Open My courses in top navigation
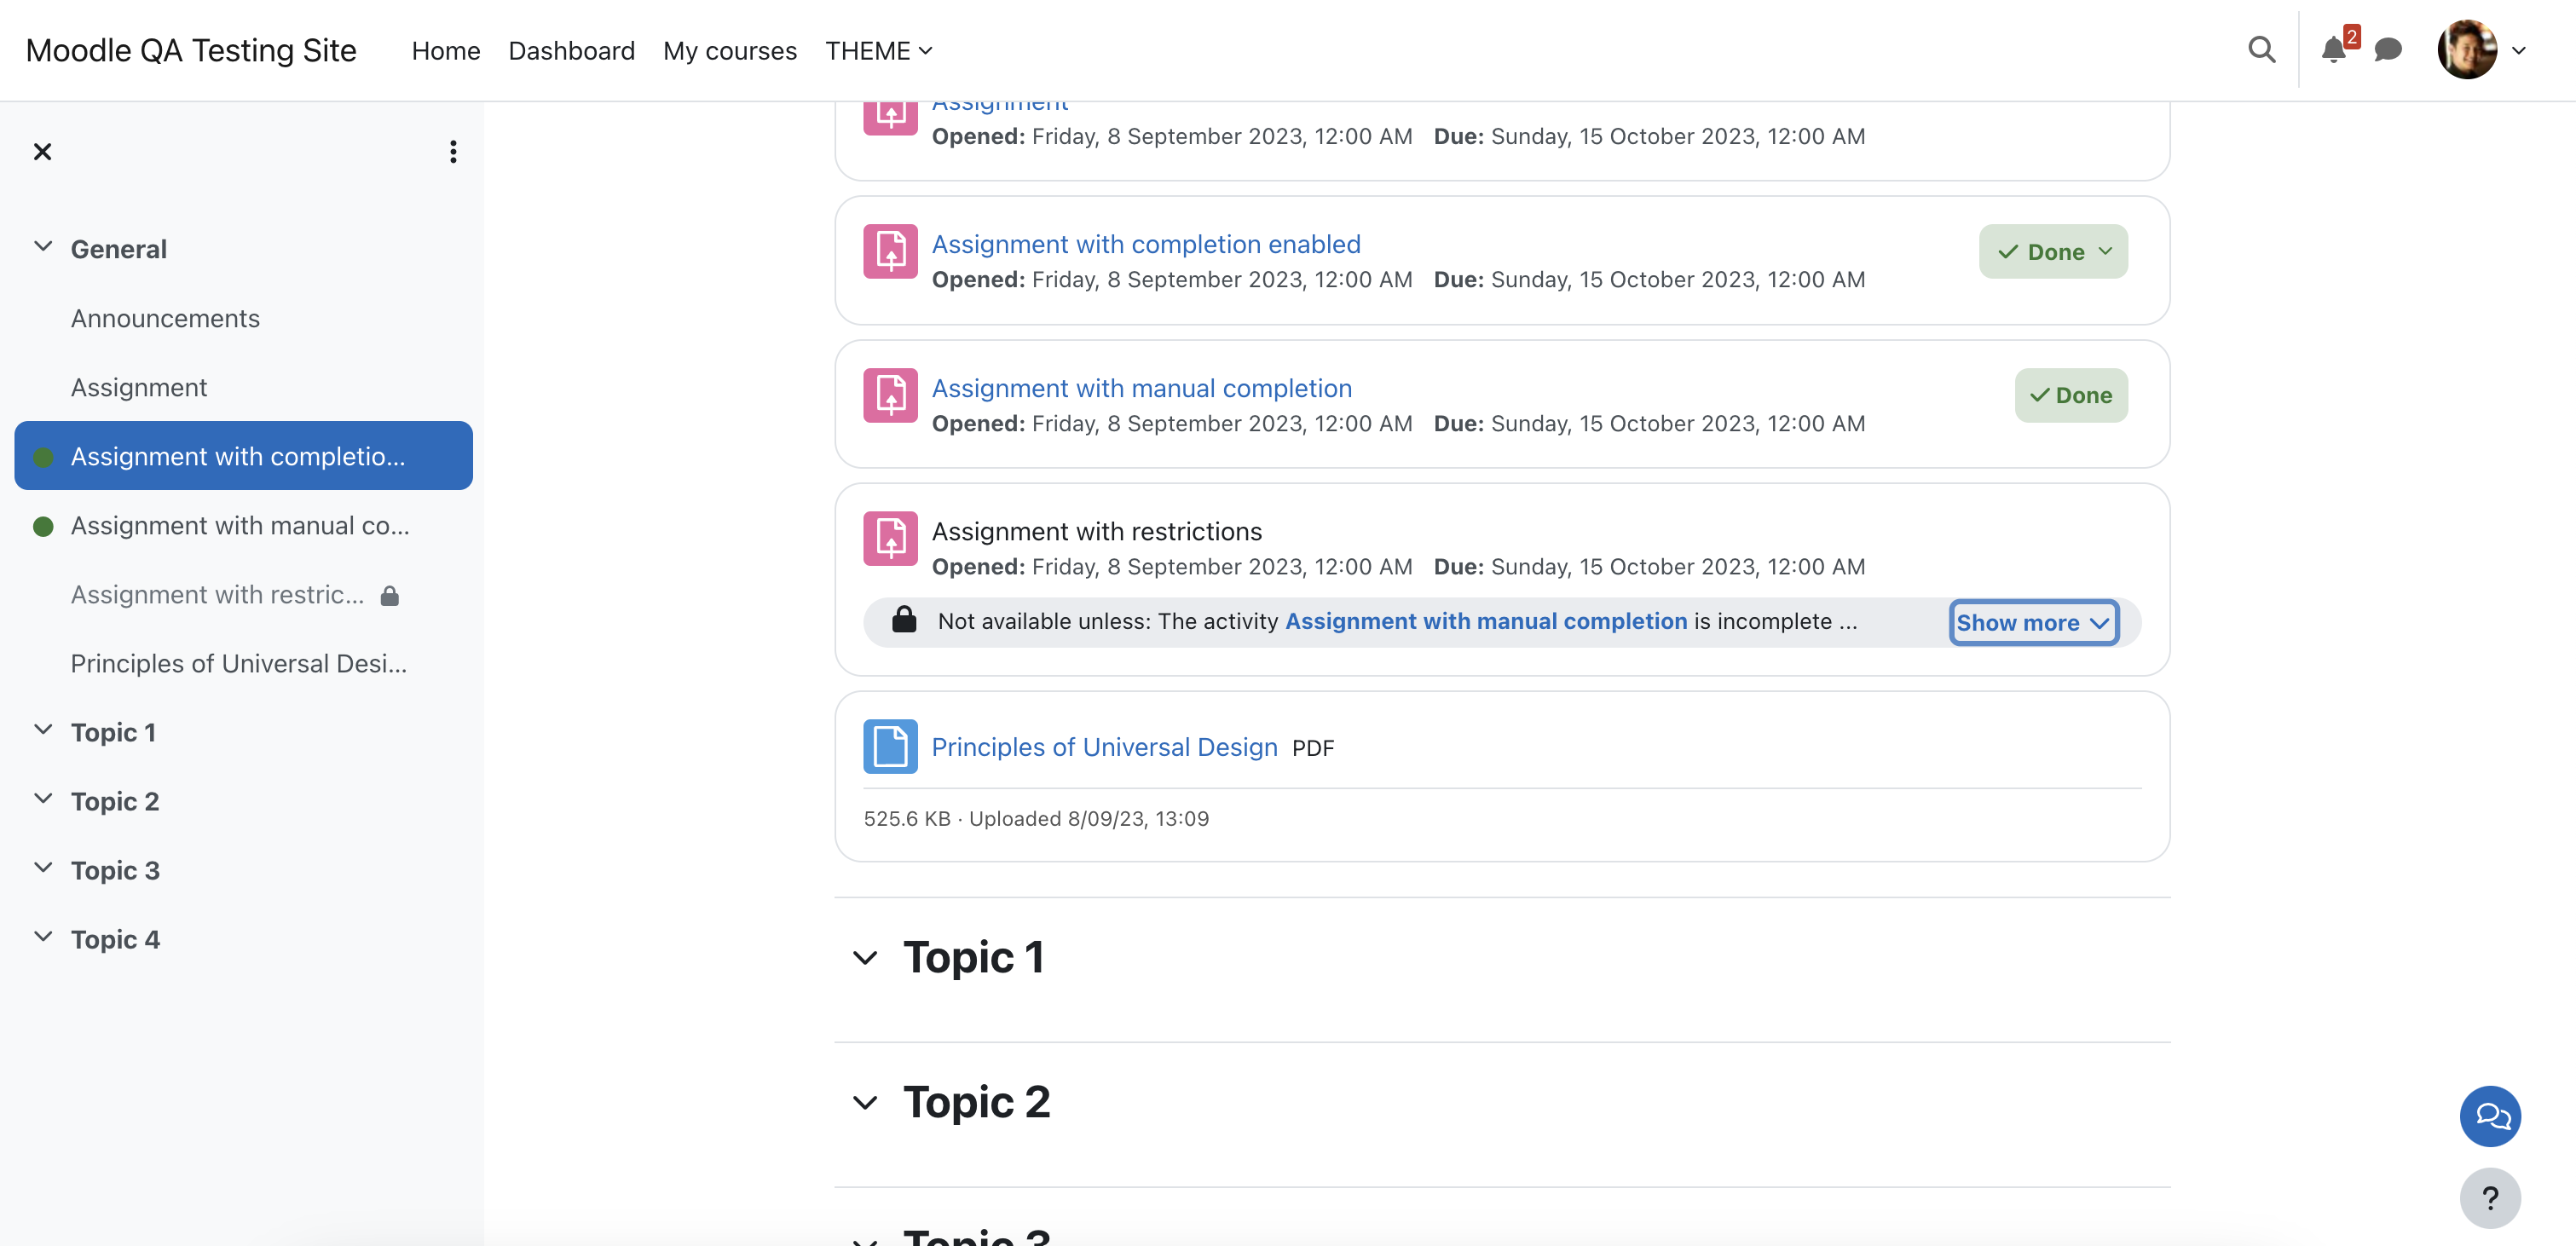 729,50
